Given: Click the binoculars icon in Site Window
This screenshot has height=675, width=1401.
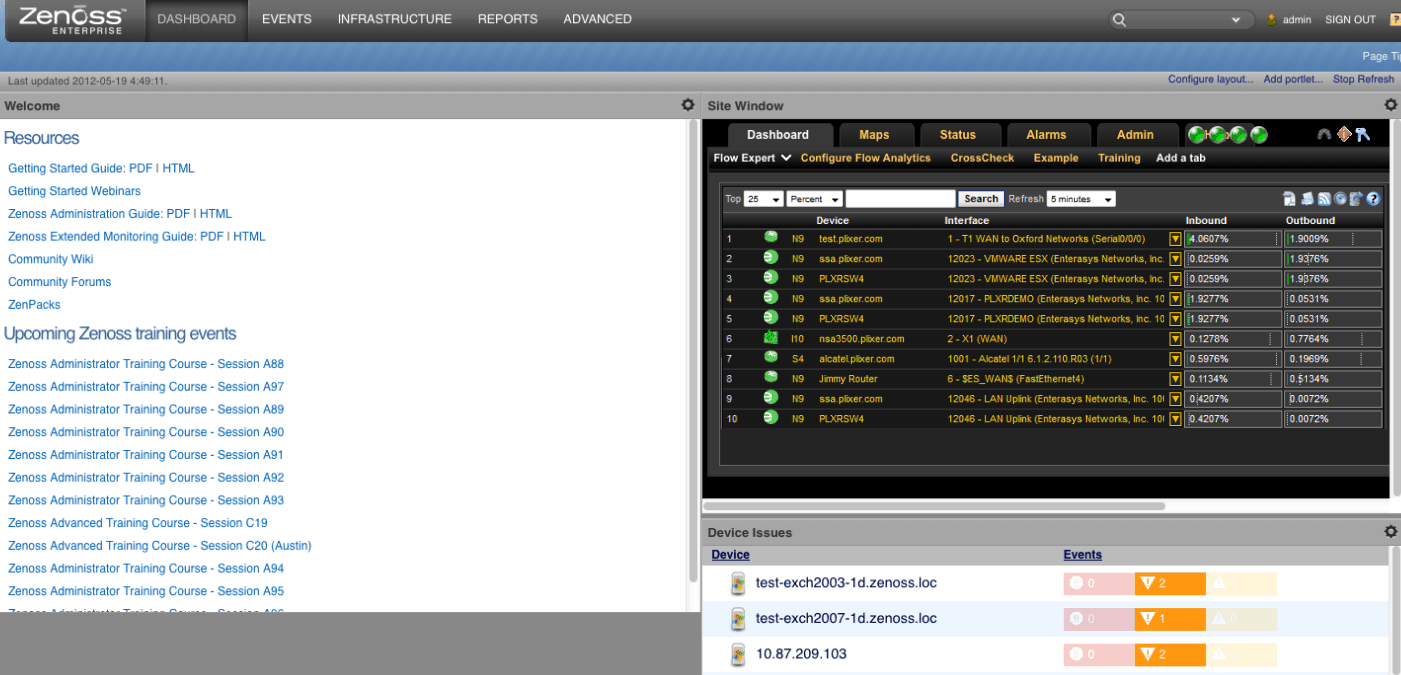Looking at the screenshot, I should click(x=1324, y=134).
